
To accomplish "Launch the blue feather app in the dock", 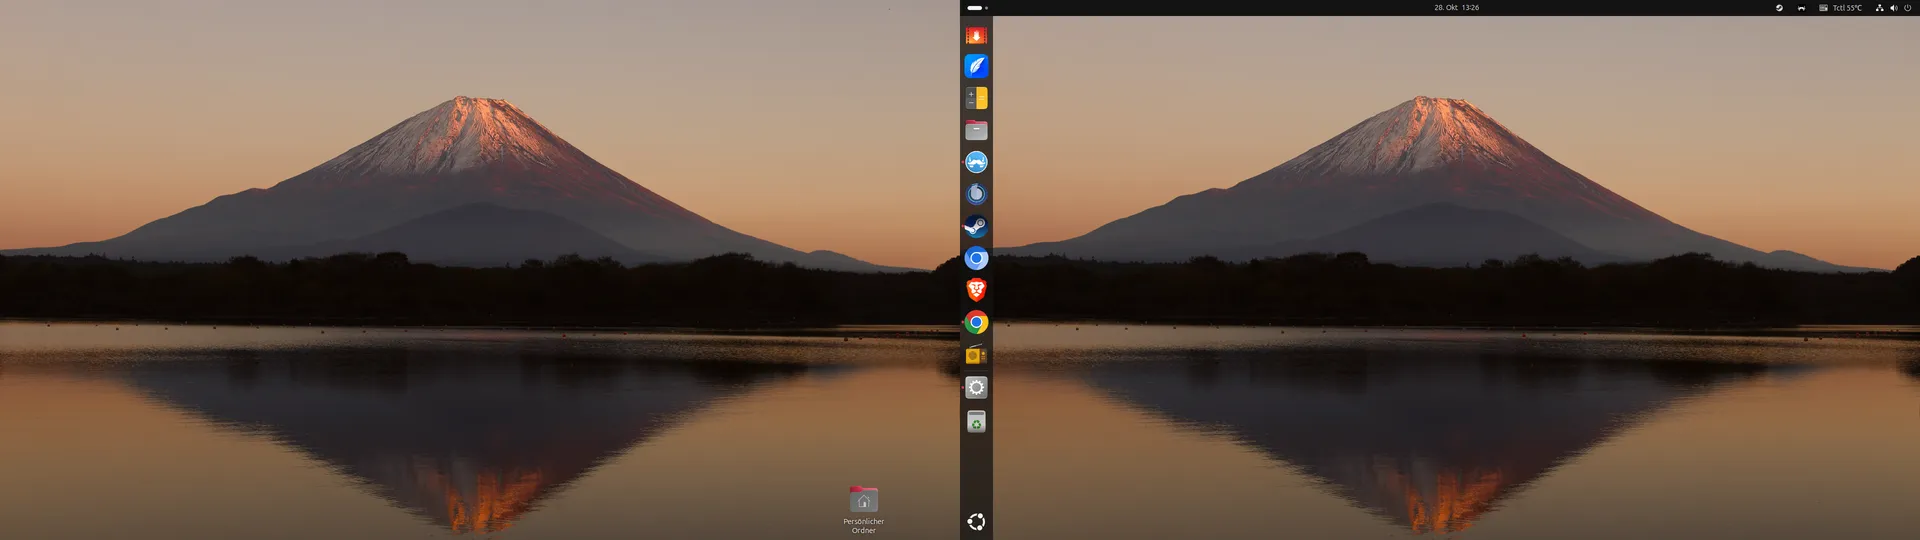I will coord(976,66).
